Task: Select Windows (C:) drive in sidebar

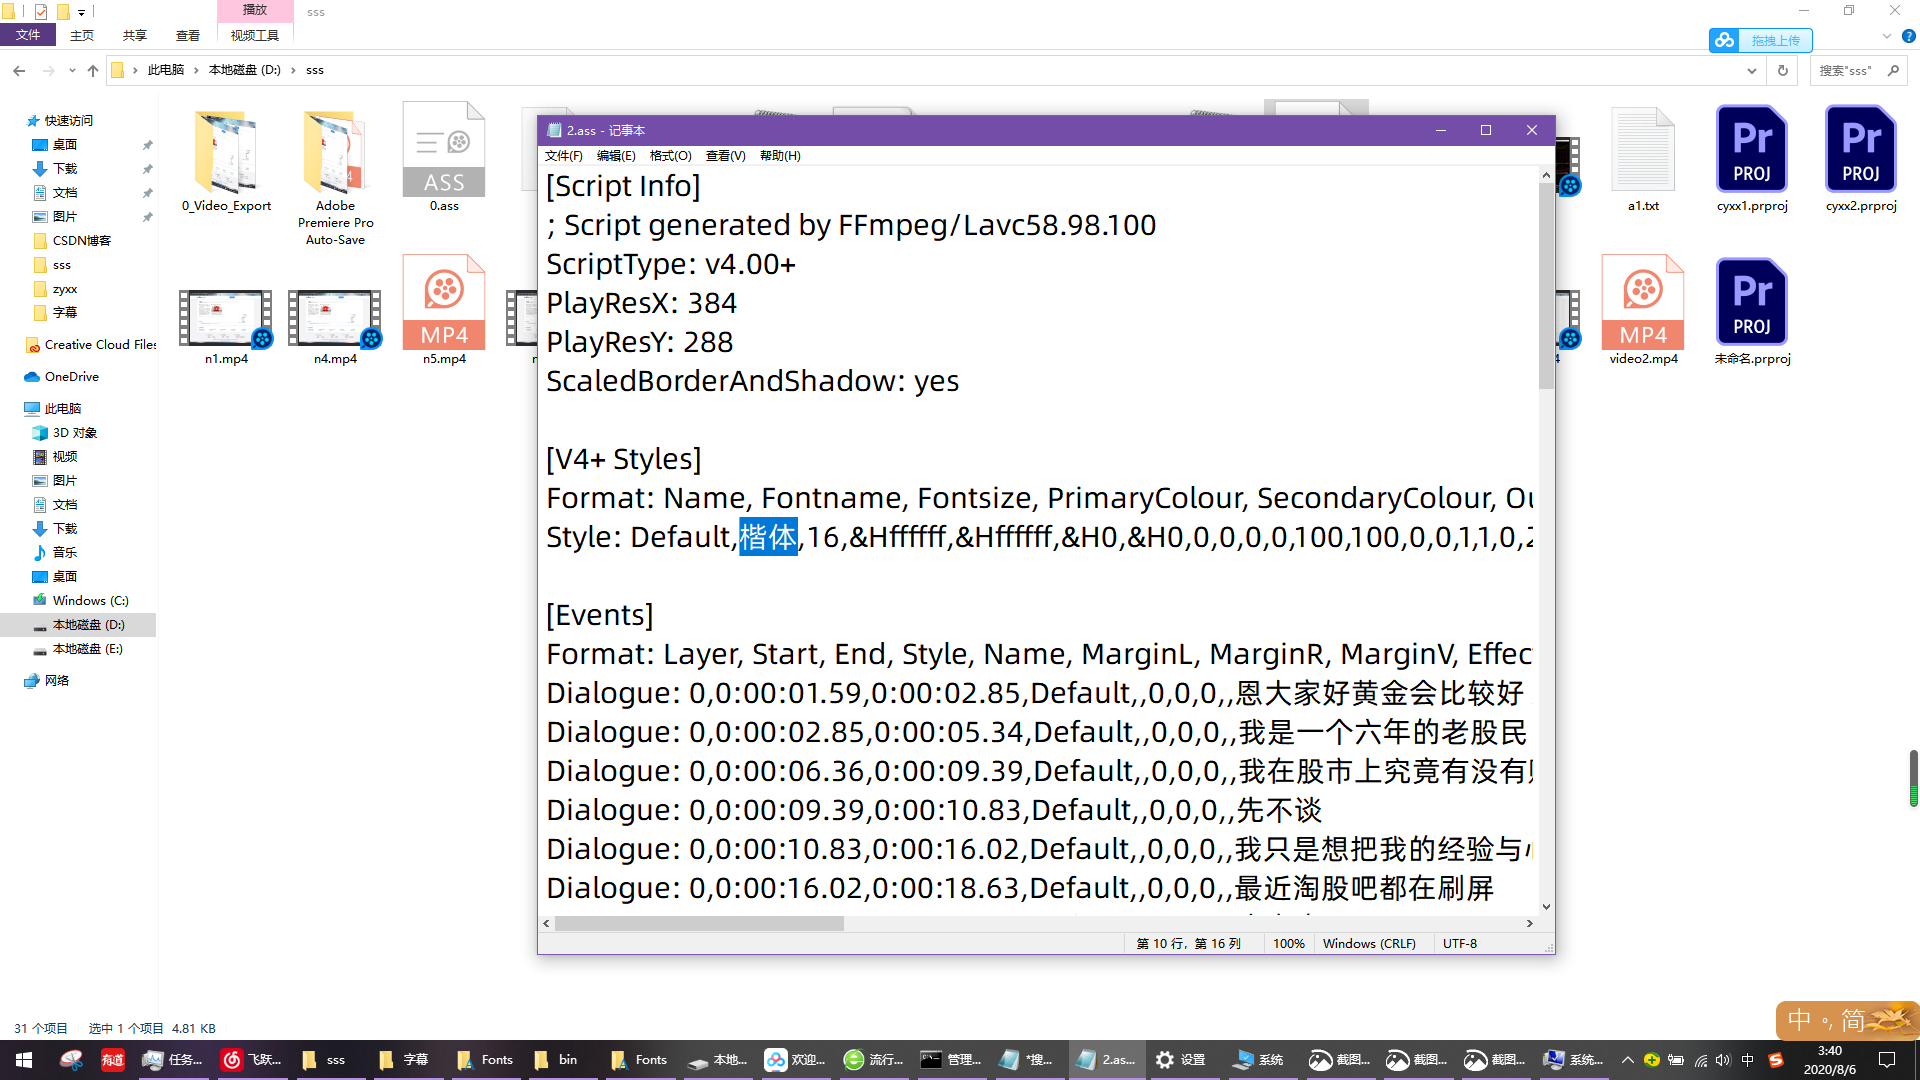Action: [90, 601]
